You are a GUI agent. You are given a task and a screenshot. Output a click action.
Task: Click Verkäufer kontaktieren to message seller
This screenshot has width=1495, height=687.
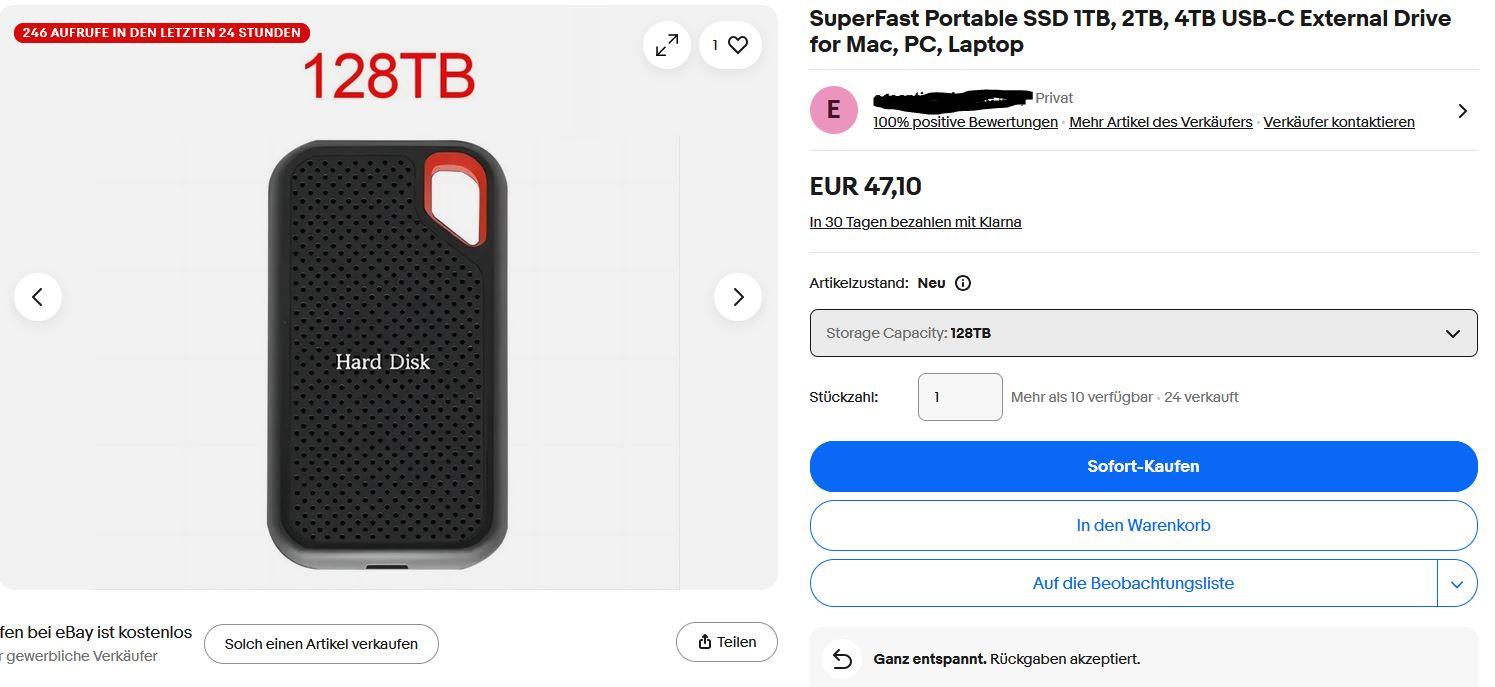tap(1339, 122)
